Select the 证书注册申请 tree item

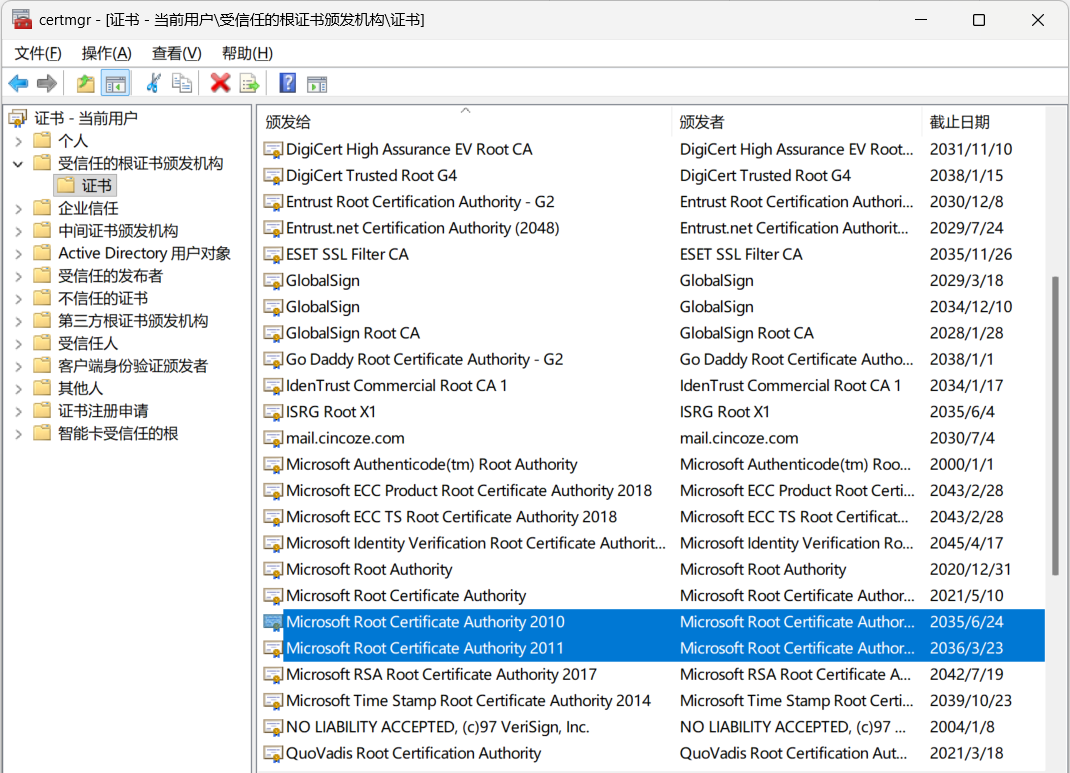click(x=102, y=411)
